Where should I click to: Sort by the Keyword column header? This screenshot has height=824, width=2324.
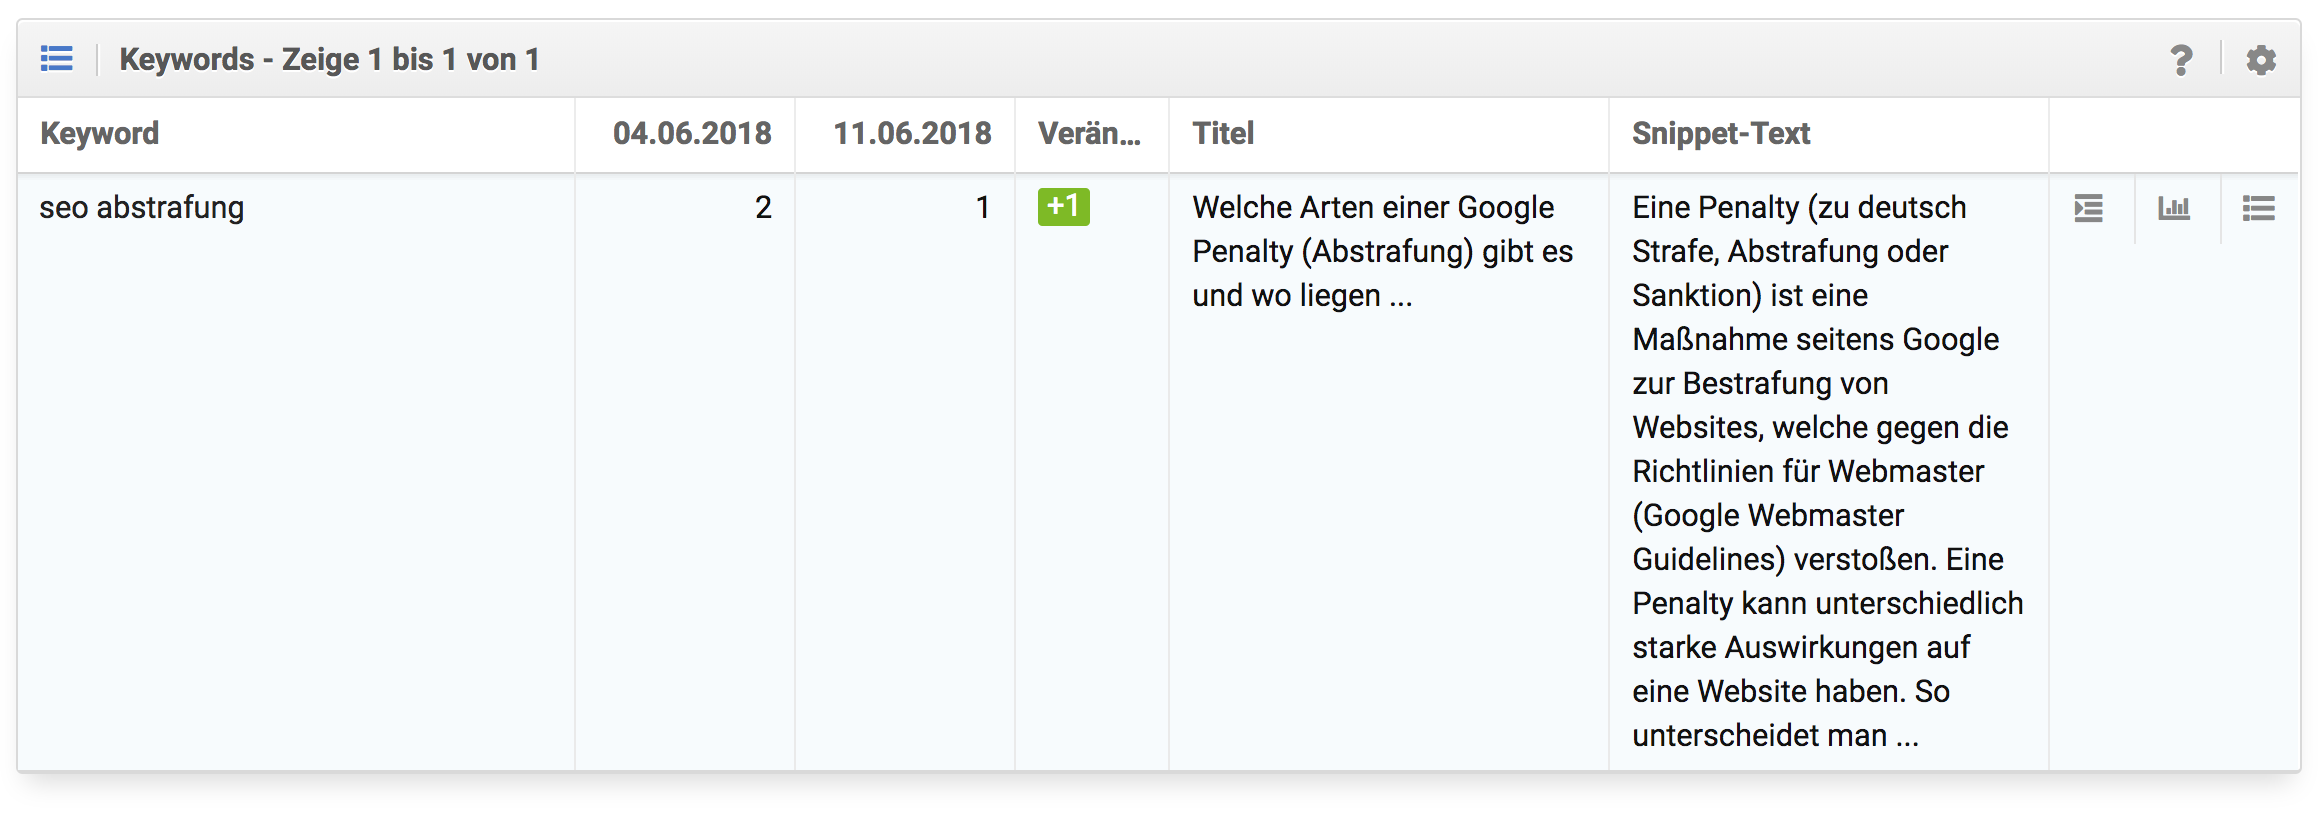[100, 133]
